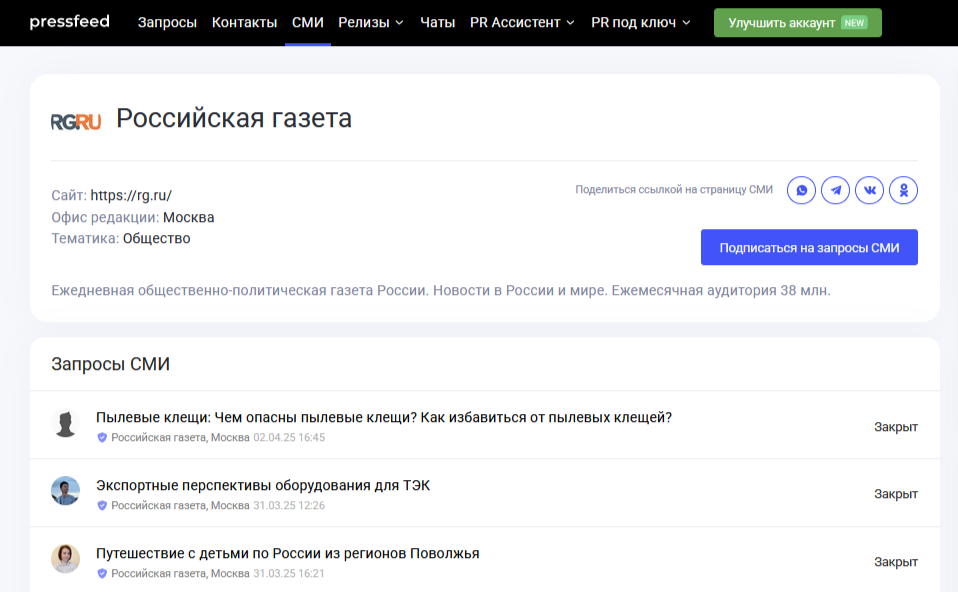Click the Запросы СМИ section heading
This screenshot has width=958, height=592.
[111, 364]
